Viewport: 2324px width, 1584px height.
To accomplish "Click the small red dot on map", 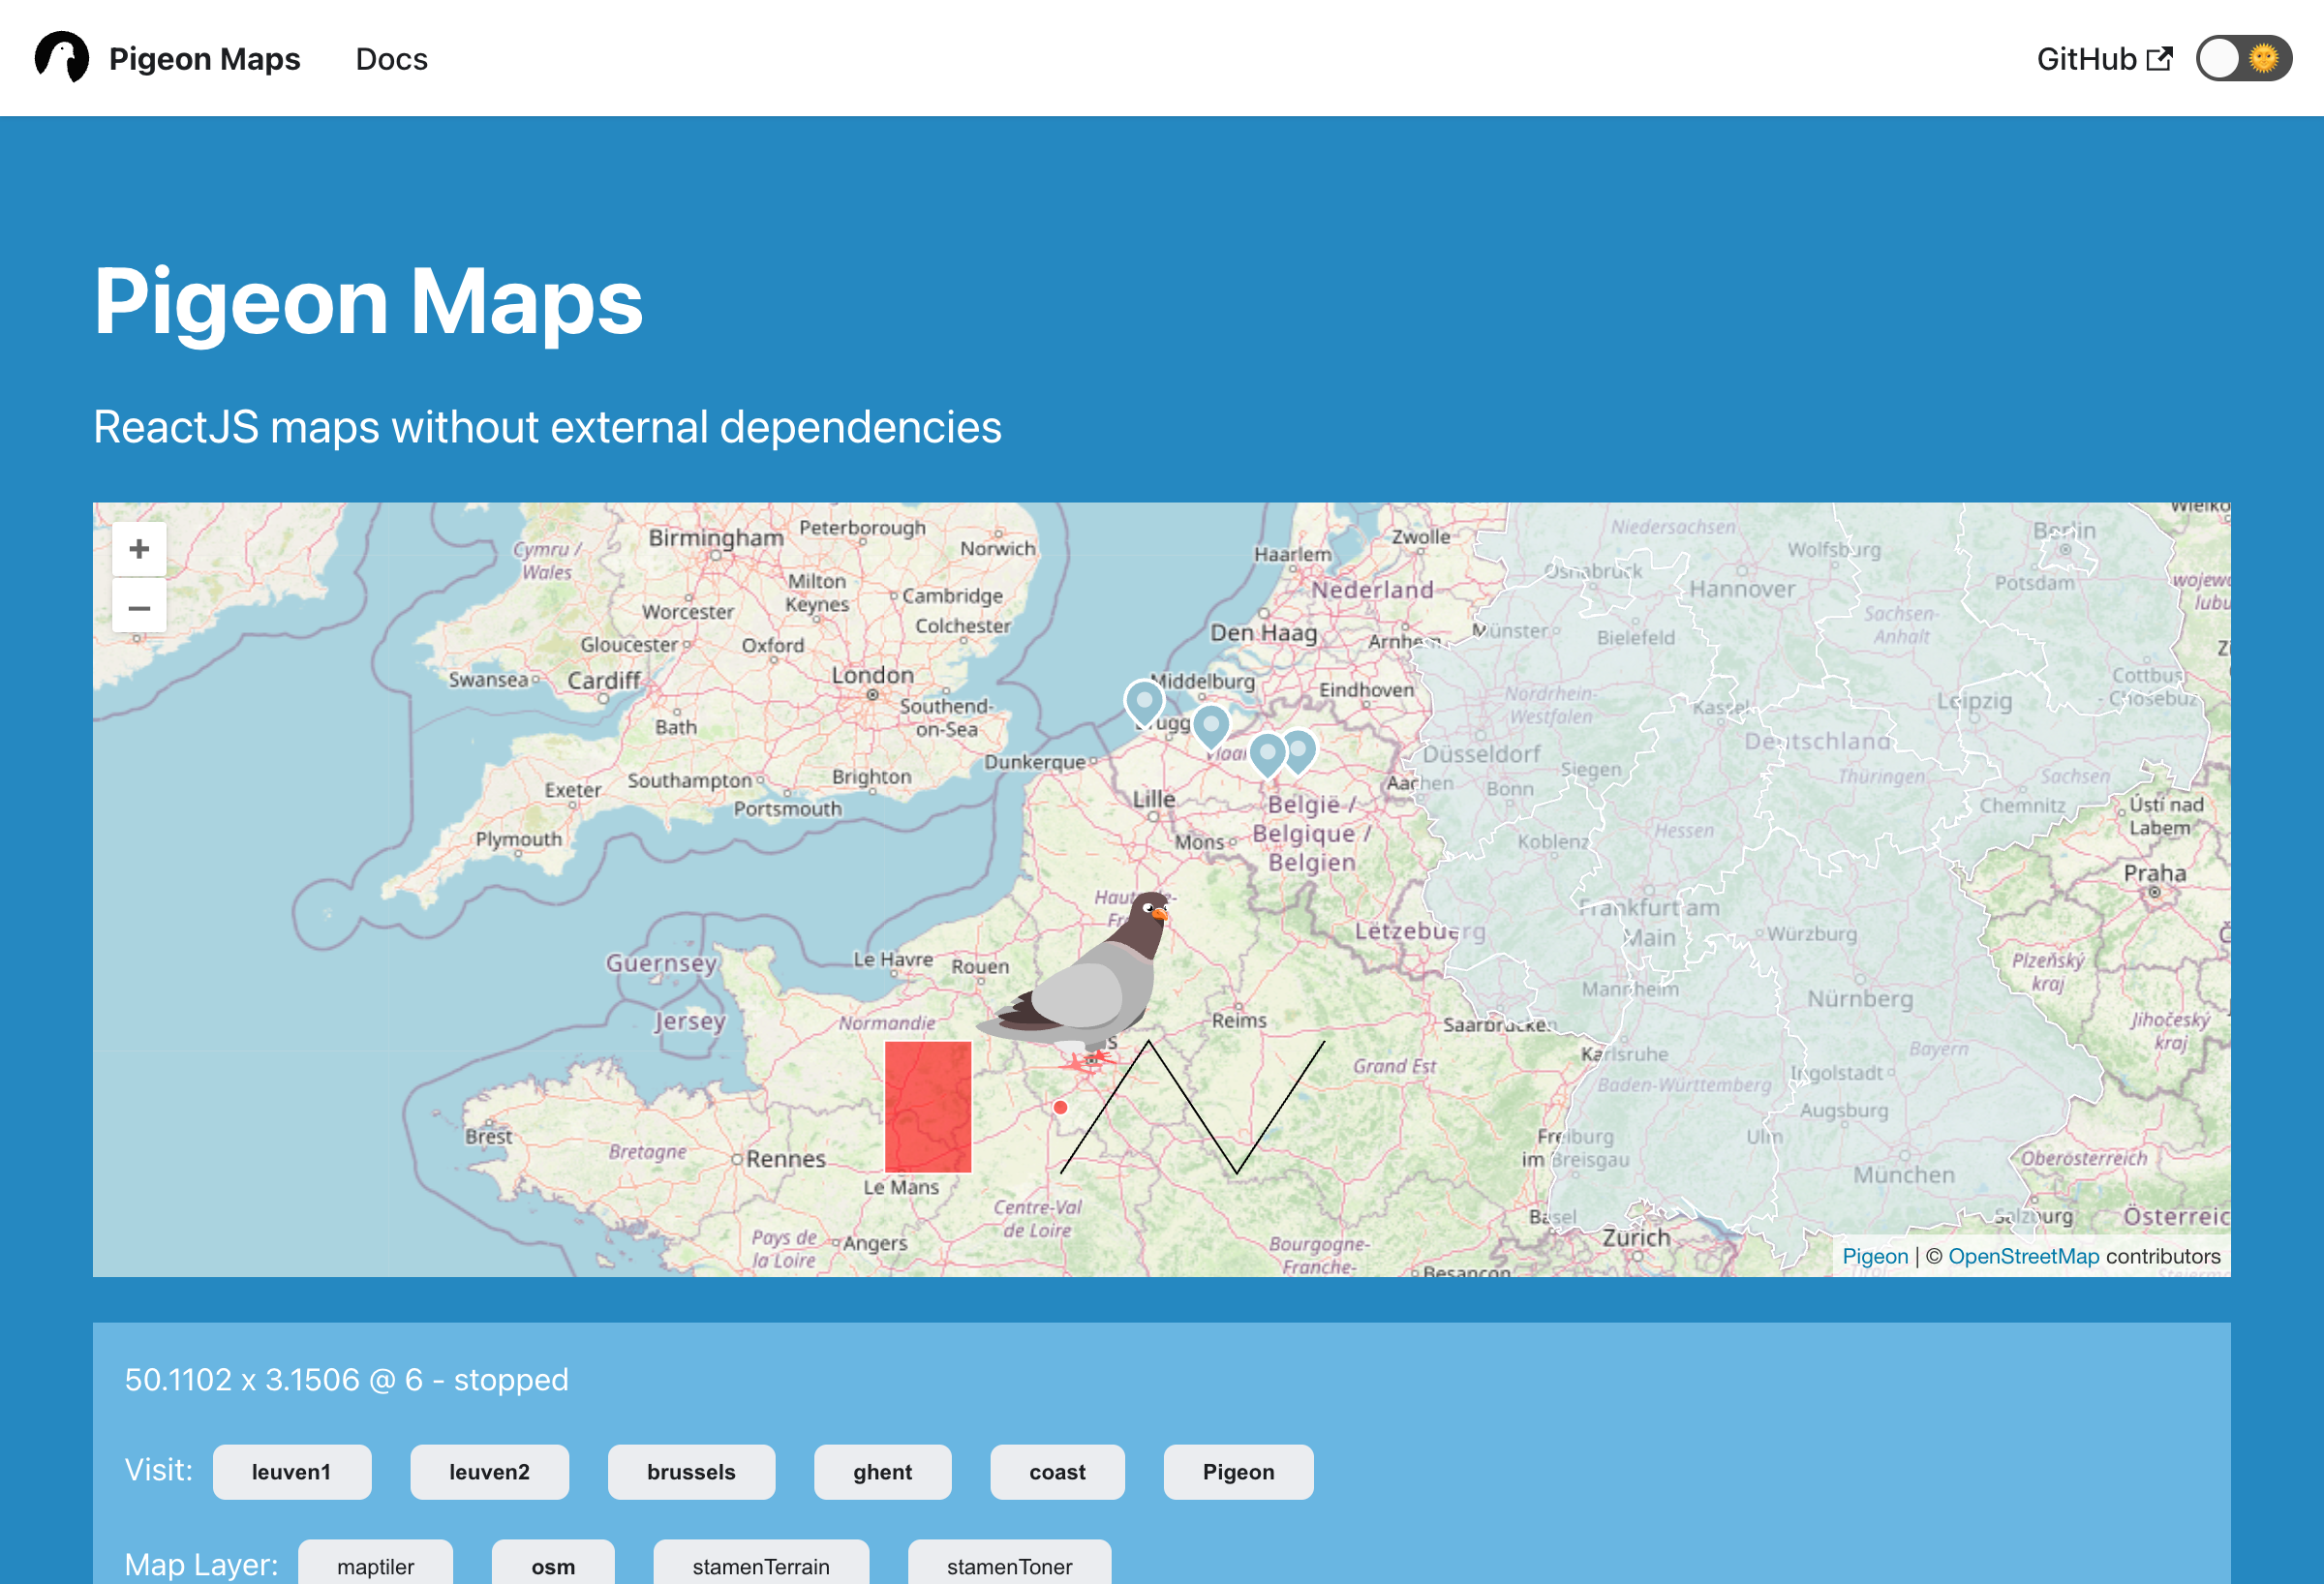I will tap(1060, 1107).
